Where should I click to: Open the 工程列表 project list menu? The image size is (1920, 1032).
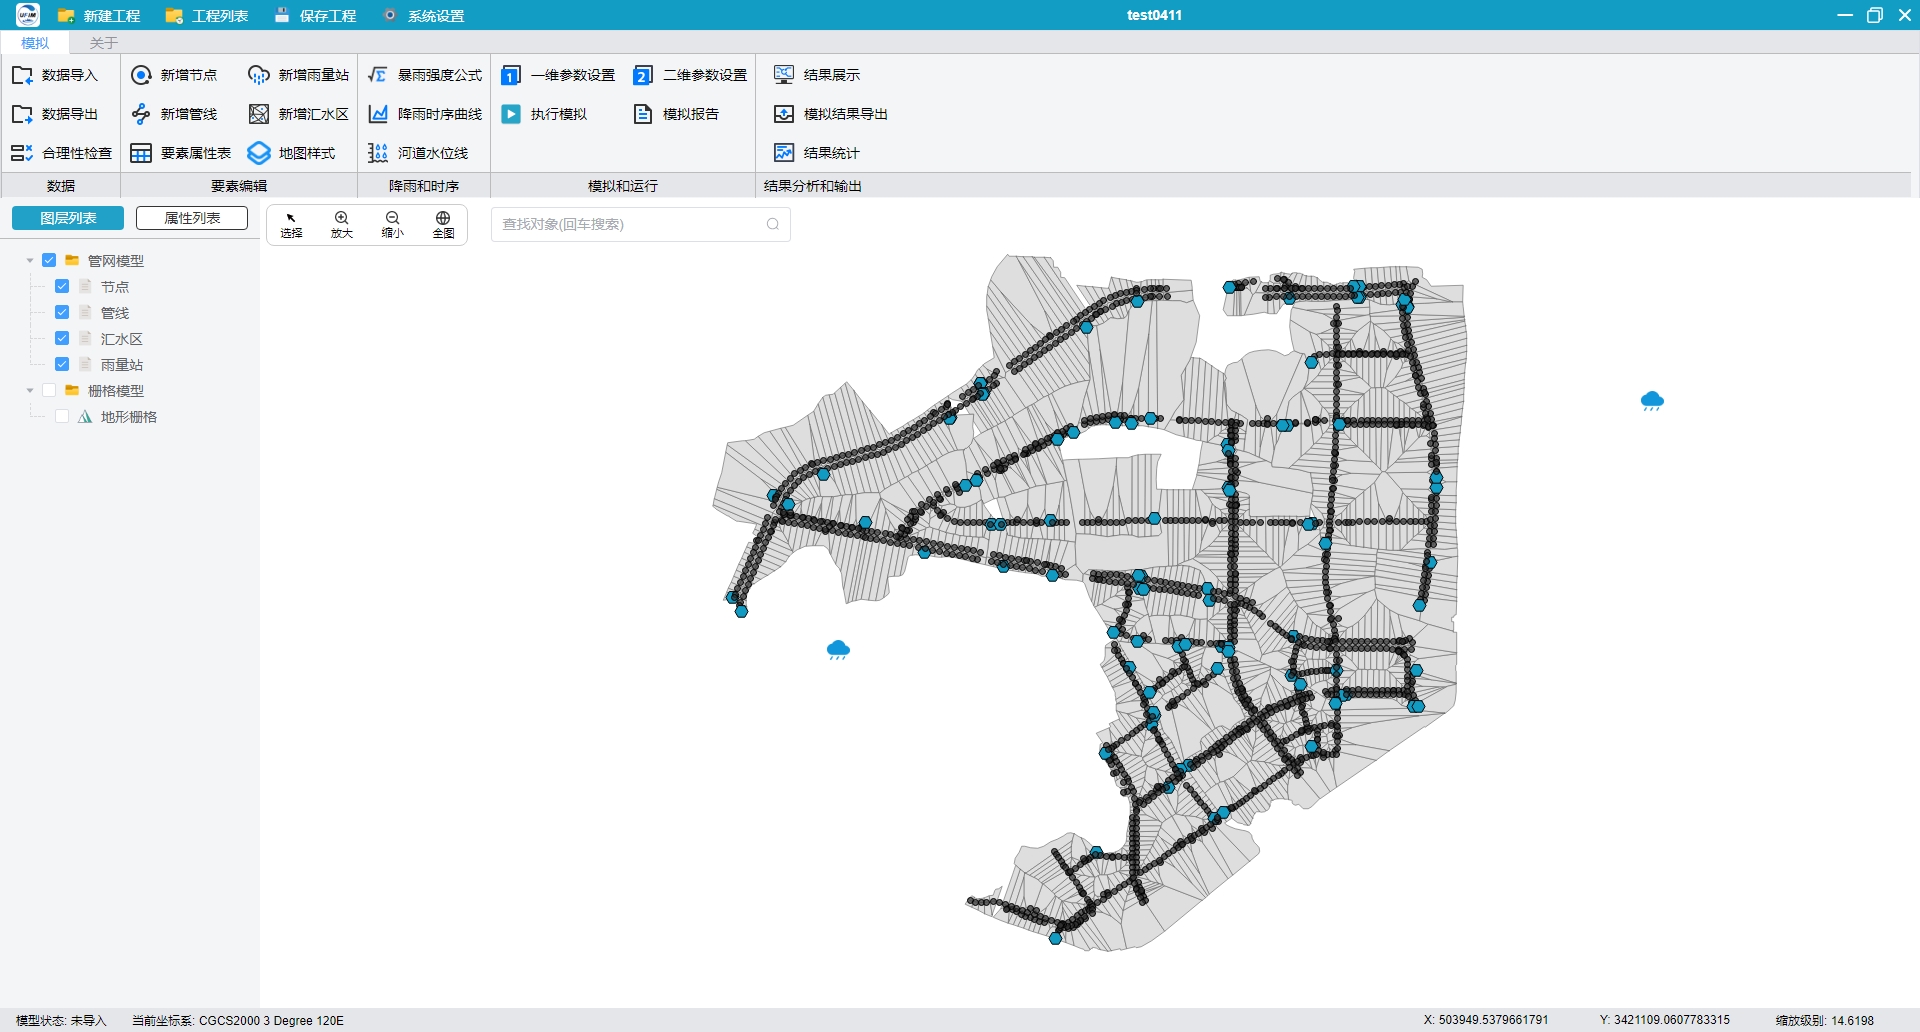[x=207, y=16]
